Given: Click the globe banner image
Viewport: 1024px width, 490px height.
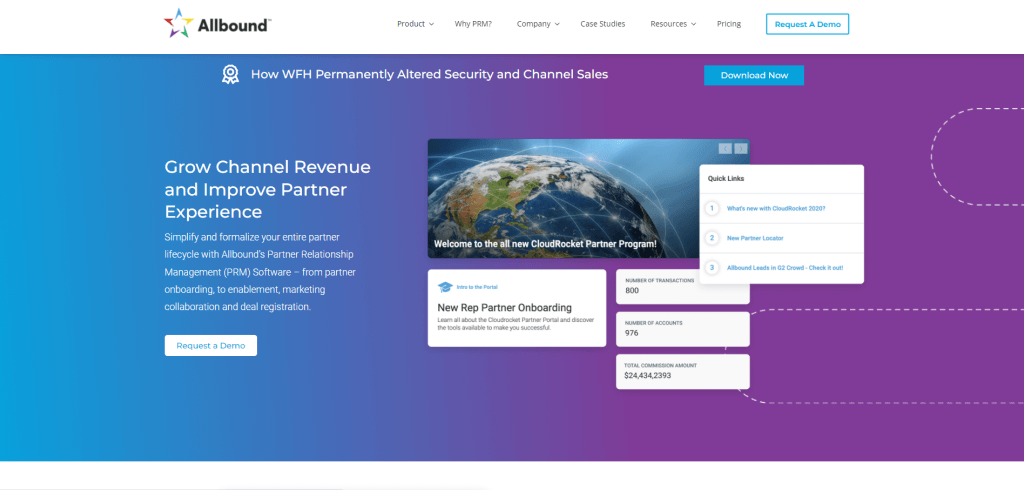Looking at the screenshot, I should click(x=588, y=199).
